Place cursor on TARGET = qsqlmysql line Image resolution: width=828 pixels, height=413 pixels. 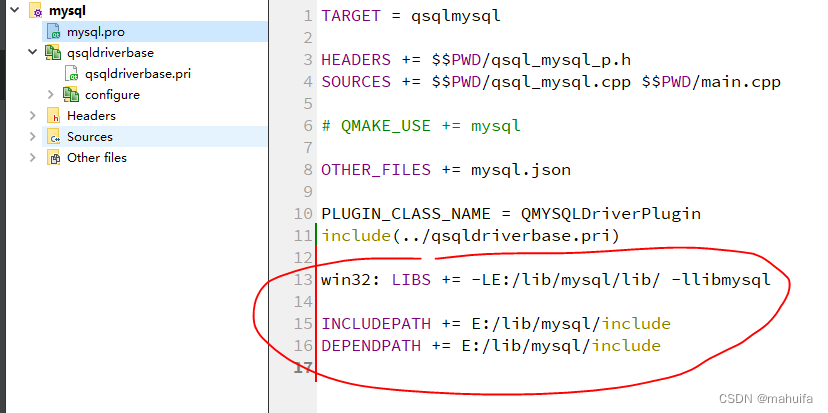click(411, 16)
